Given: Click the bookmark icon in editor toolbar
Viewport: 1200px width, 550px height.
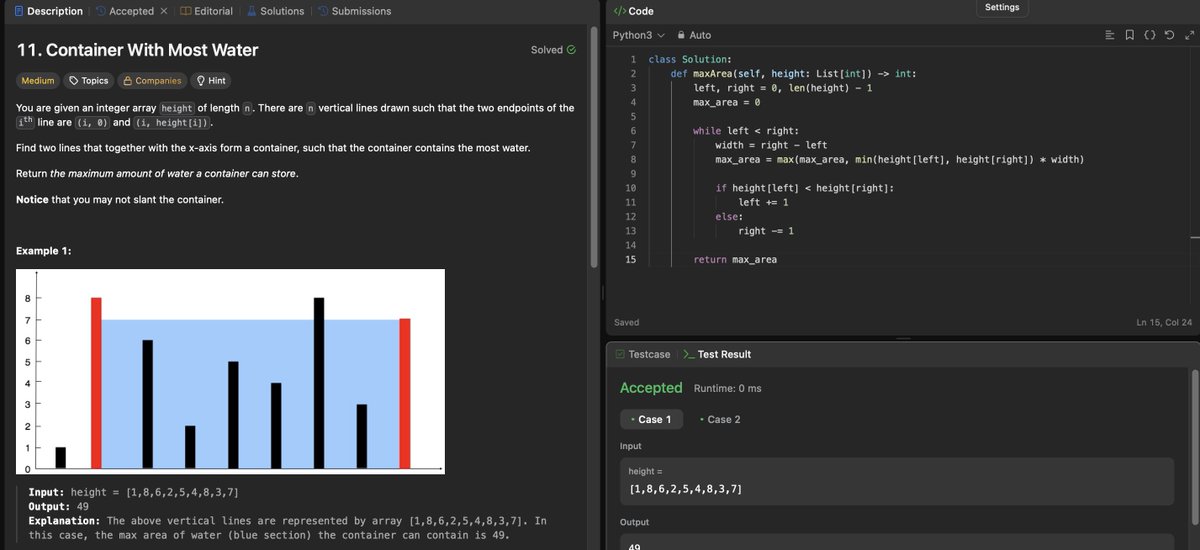Looking at the screenshot, I should pyautogui.click(x=1129, y=35).
